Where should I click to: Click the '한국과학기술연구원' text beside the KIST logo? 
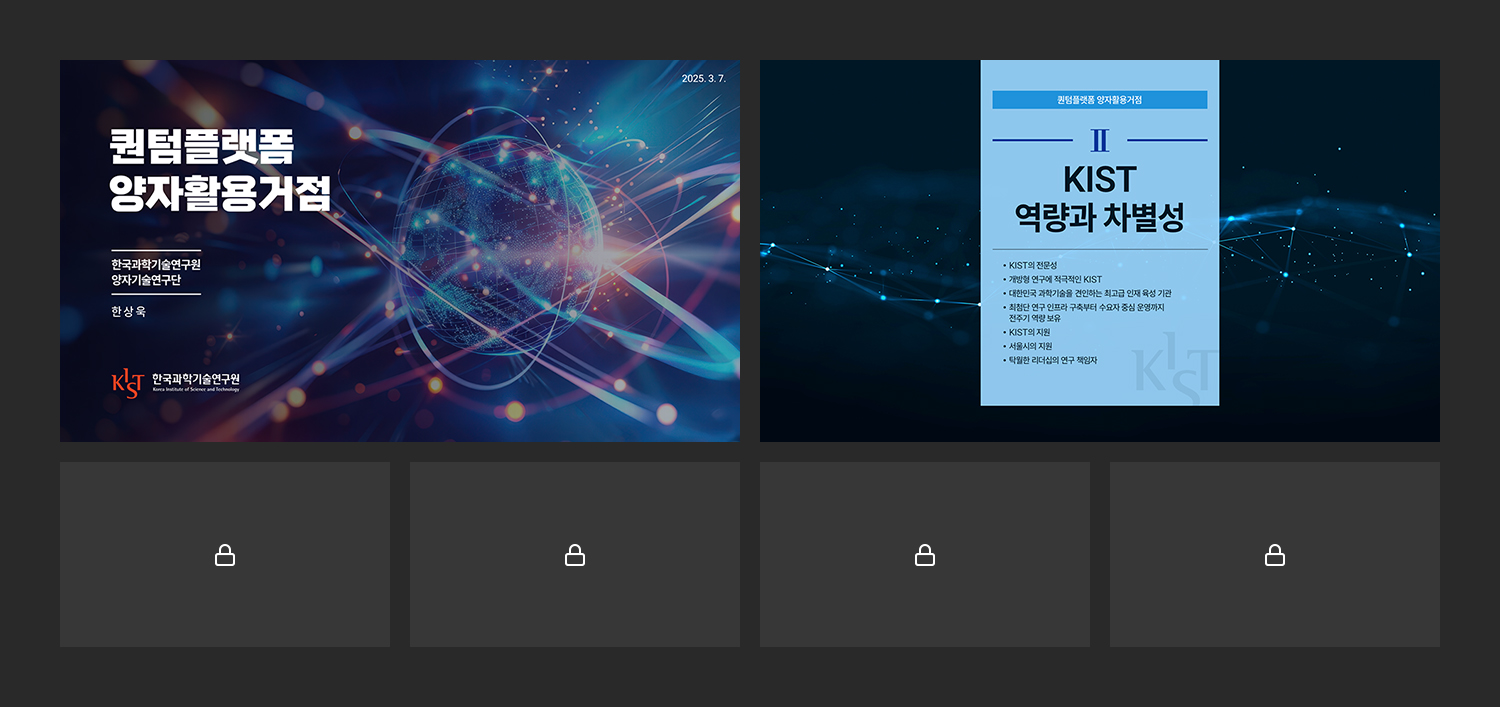tap(196, 379)
